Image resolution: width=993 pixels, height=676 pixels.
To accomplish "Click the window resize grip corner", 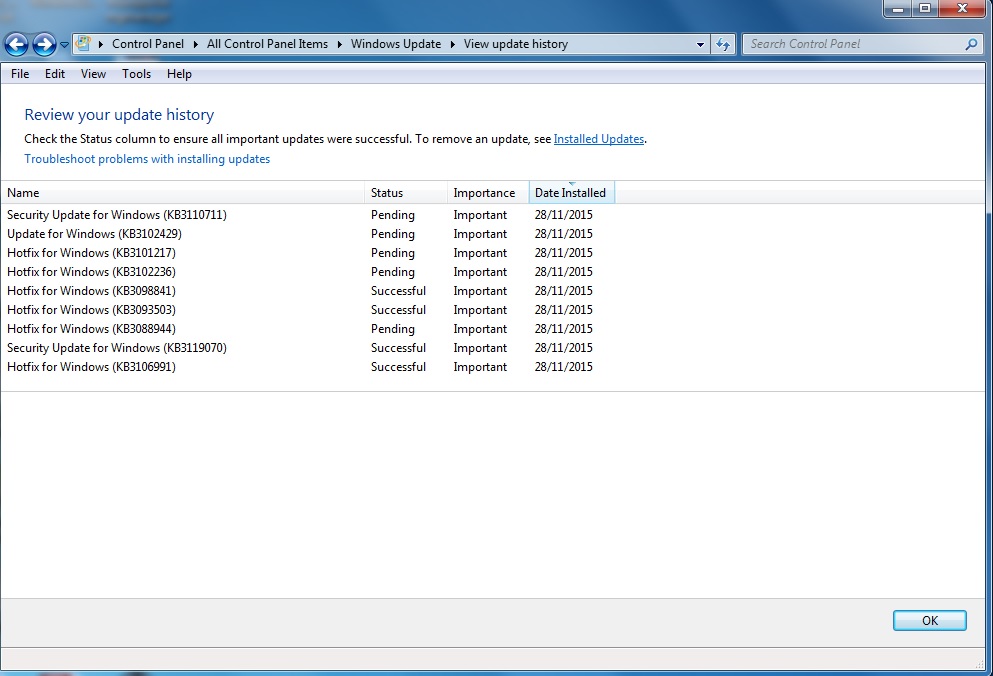I will (x=980, y=663).
